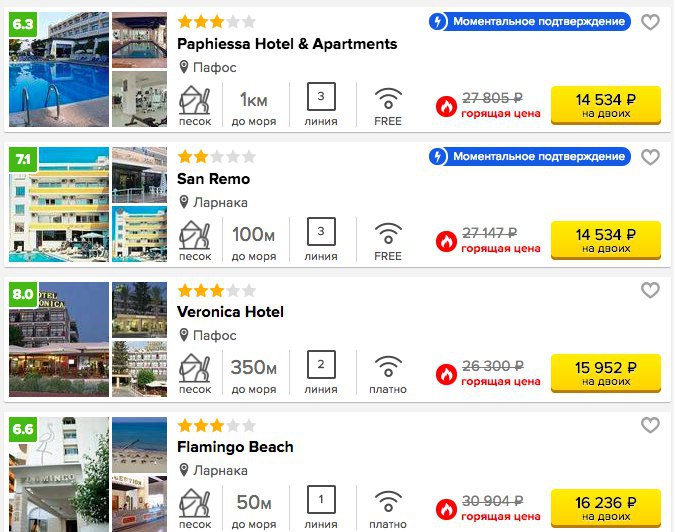Click location pin next to Ларнака for San Remo
Image resolution: width=674 pixels, height=532 pixels.
[x=184, y=202]
